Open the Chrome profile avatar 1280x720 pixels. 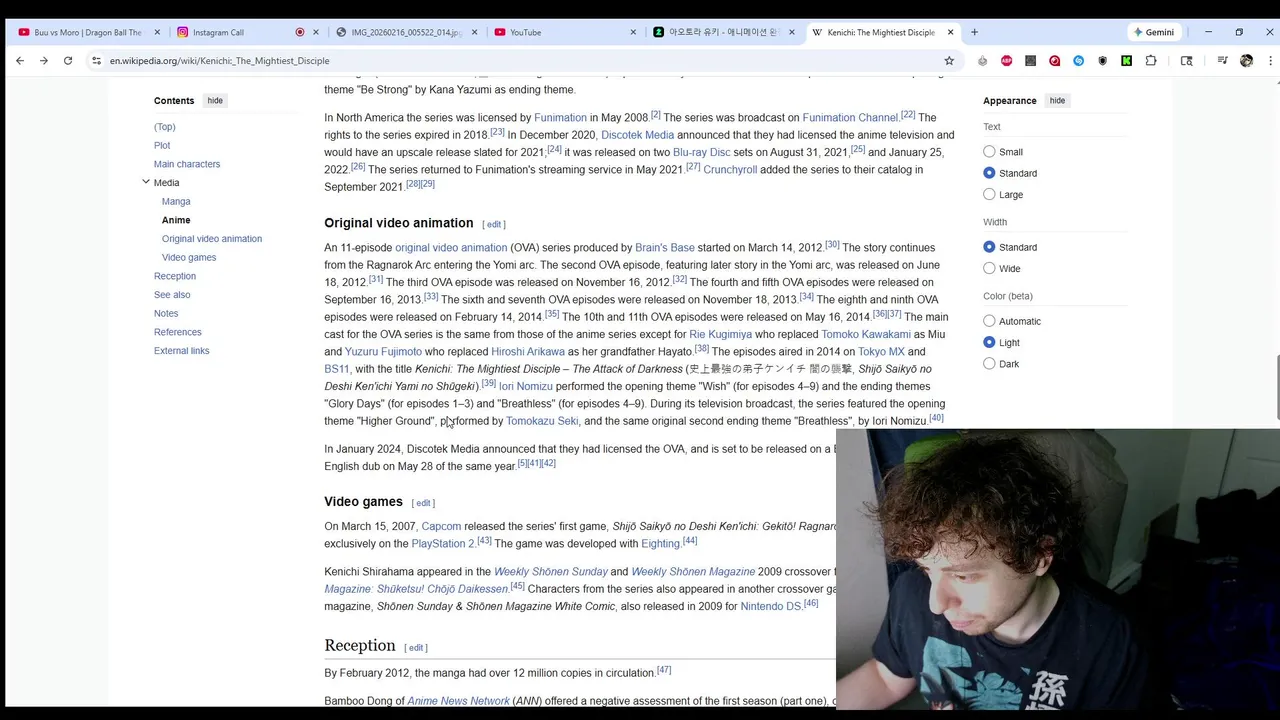[x=1246, y=61]
